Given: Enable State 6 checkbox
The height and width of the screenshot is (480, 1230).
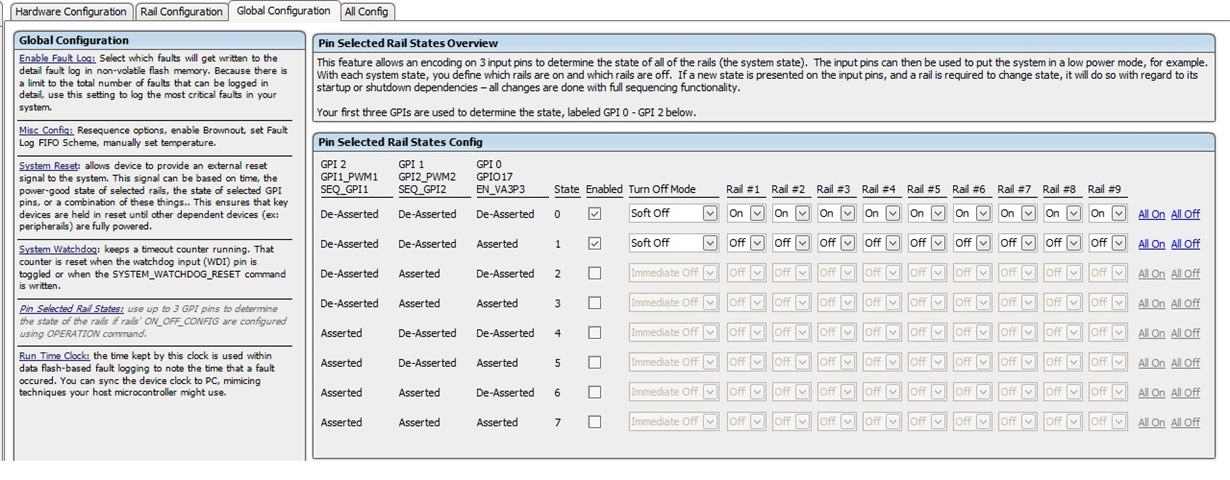Looking at the screenshot, I should pyautogui.click(x=595, y=392).
